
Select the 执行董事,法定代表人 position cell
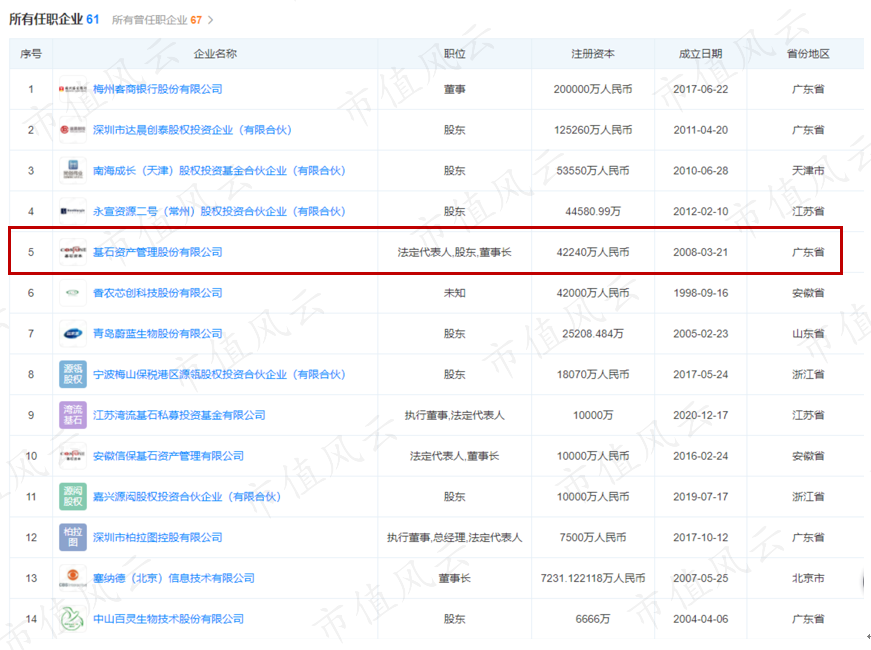[454, 415]
